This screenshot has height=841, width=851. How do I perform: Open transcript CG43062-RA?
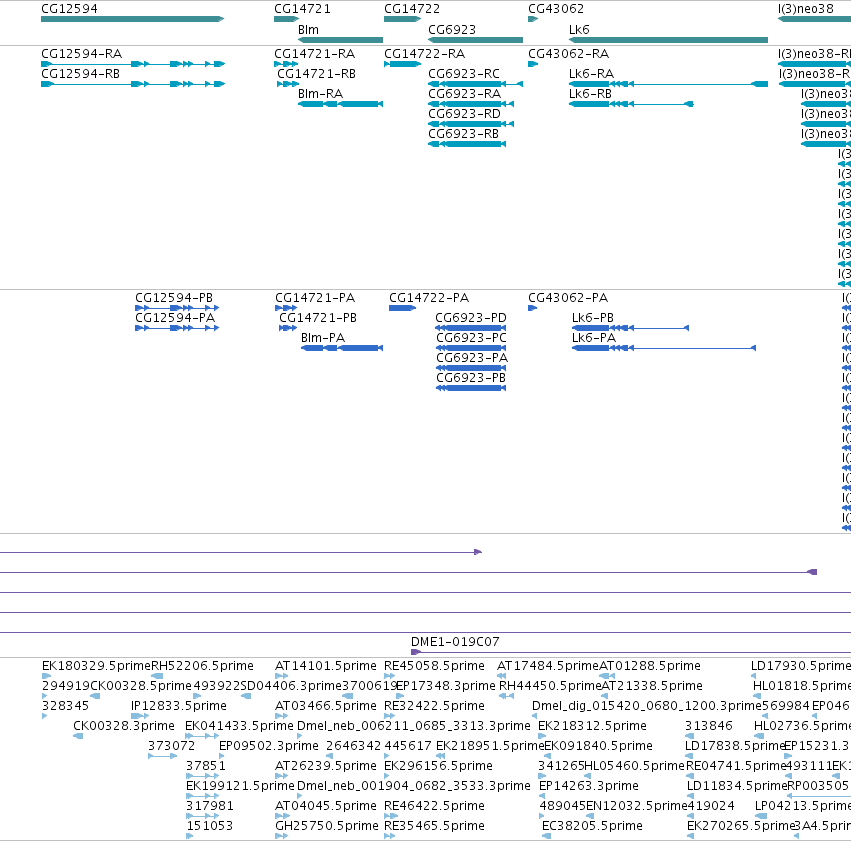pos(568,54)
